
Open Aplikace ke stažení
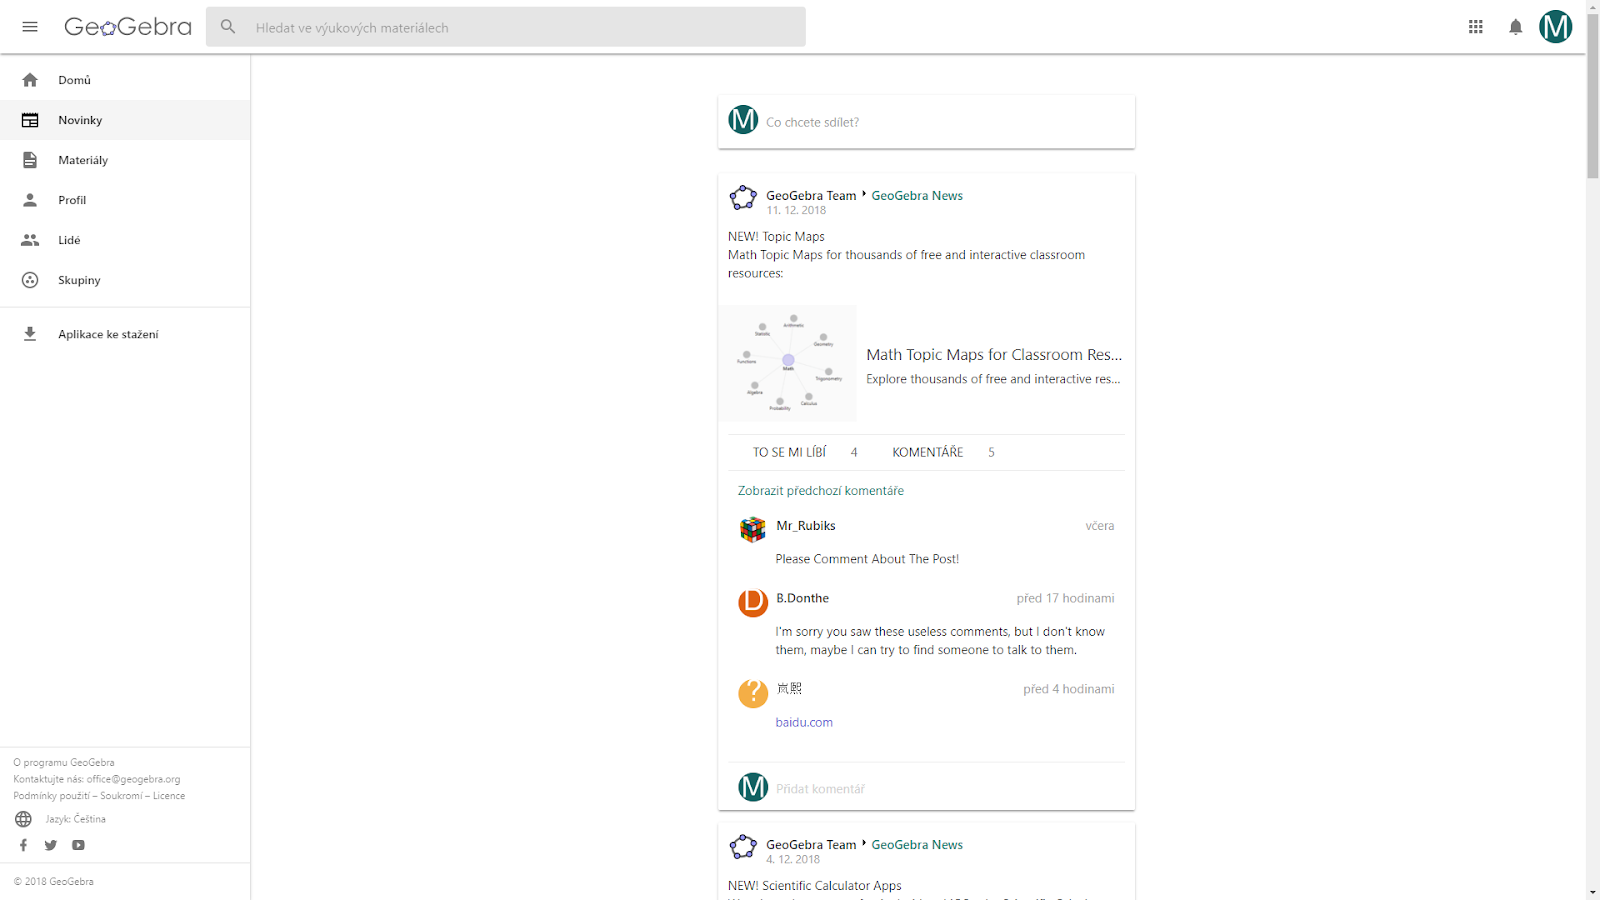(125, 334)
